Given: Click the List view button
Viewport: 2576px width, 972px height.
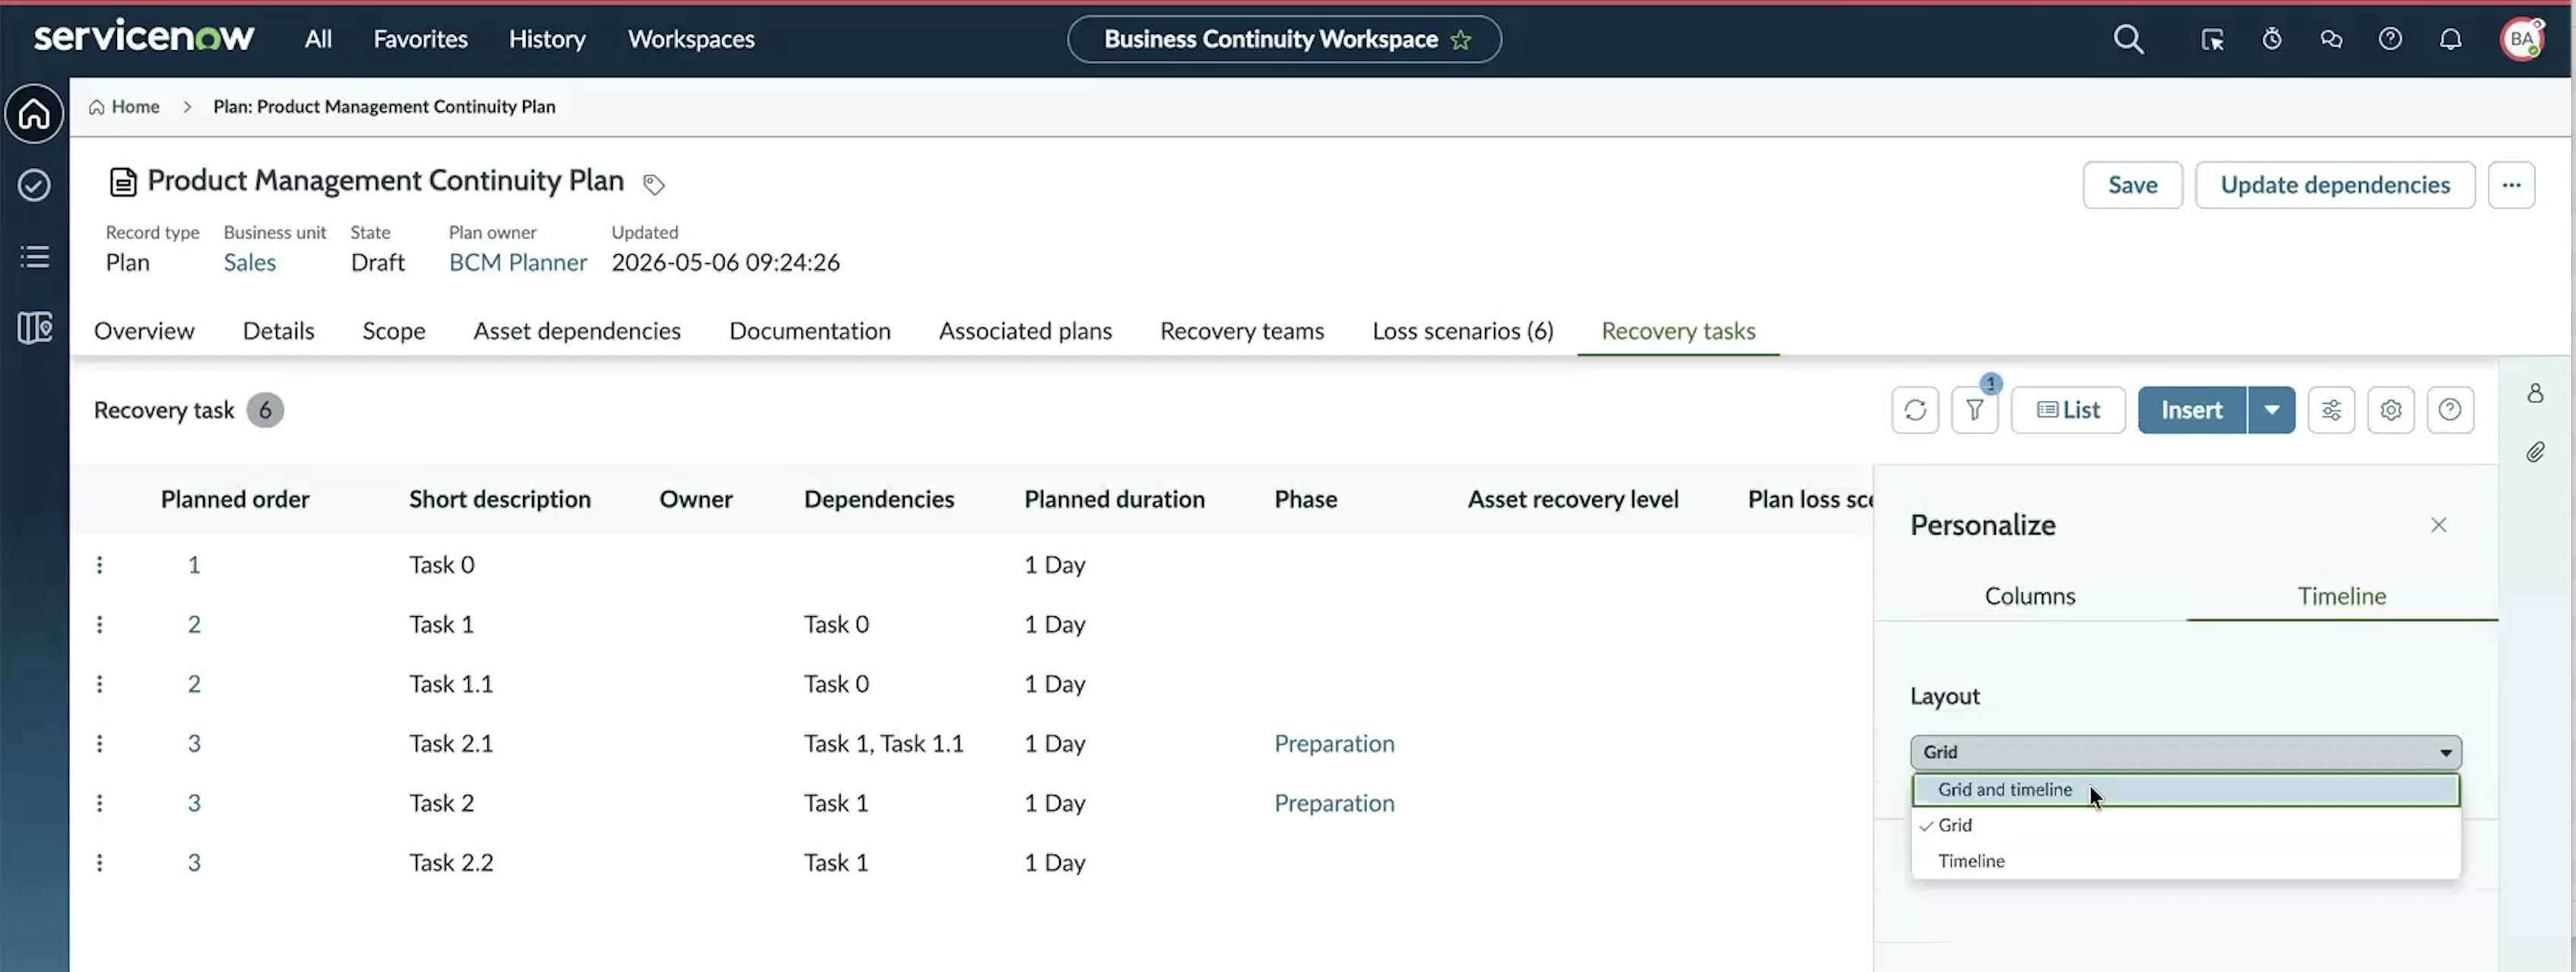Looking at the screenshot, I should tap(2068, 410).
